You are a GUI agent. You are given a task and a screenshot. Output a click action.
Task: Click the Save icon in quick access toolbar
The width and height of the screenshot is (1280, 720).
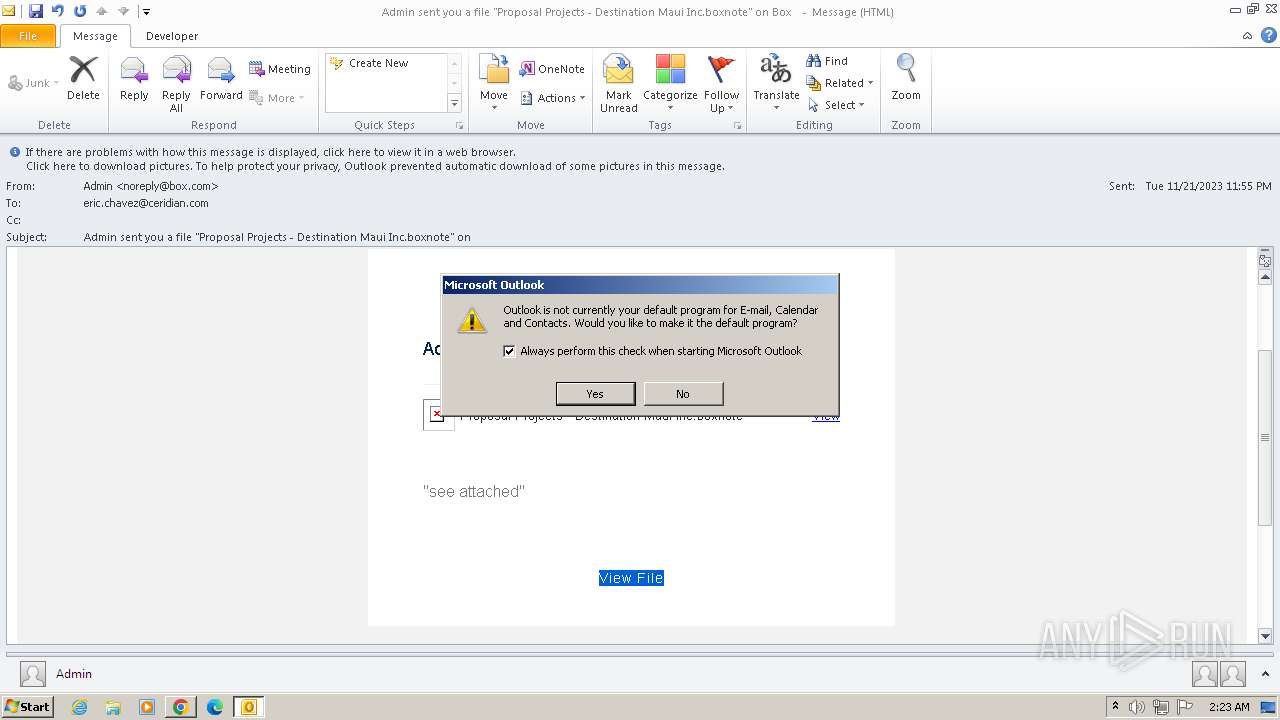click(x=36, y=11)
